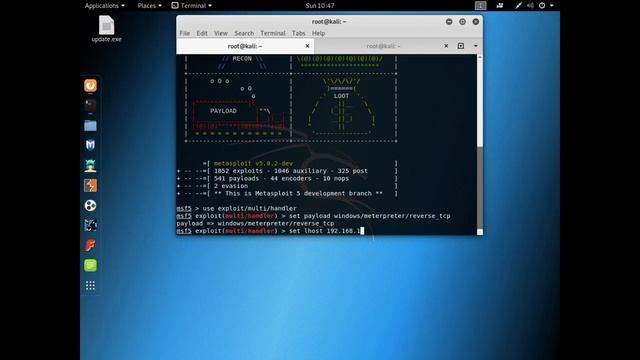Select update.exe file on the desktop

107,29
